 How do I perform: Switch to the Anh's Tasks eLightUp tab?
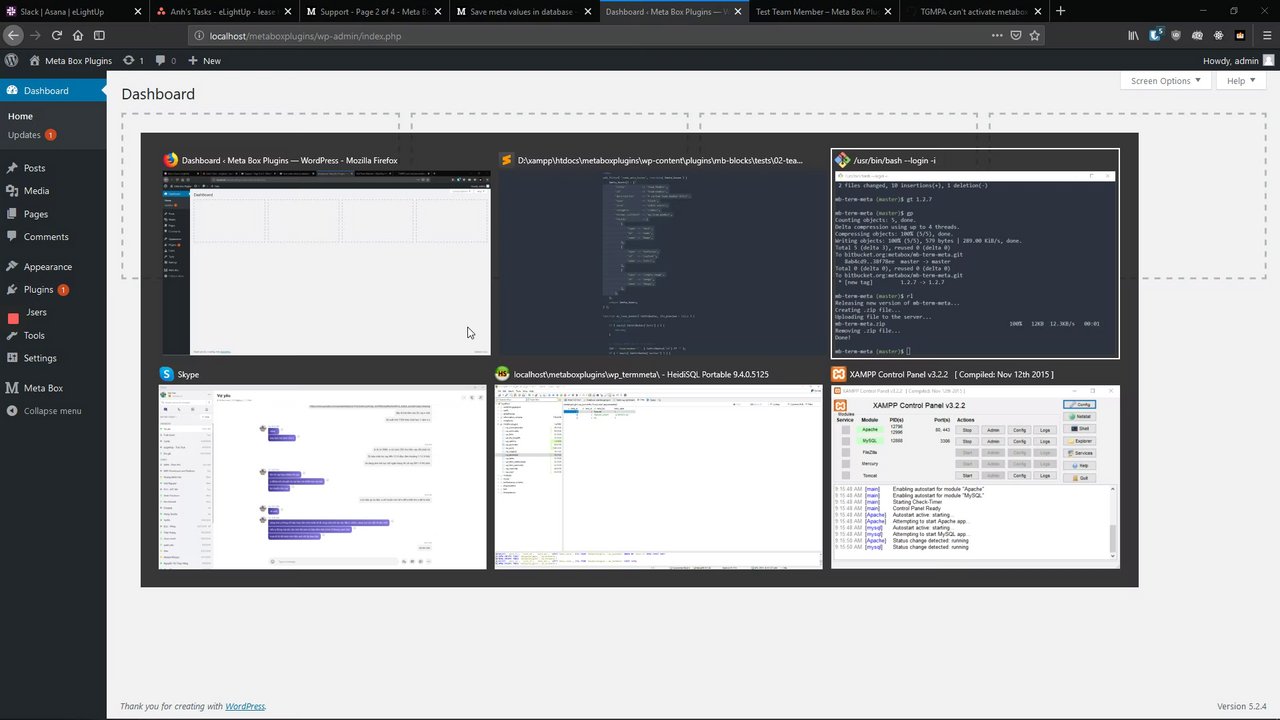pos(225,11)
